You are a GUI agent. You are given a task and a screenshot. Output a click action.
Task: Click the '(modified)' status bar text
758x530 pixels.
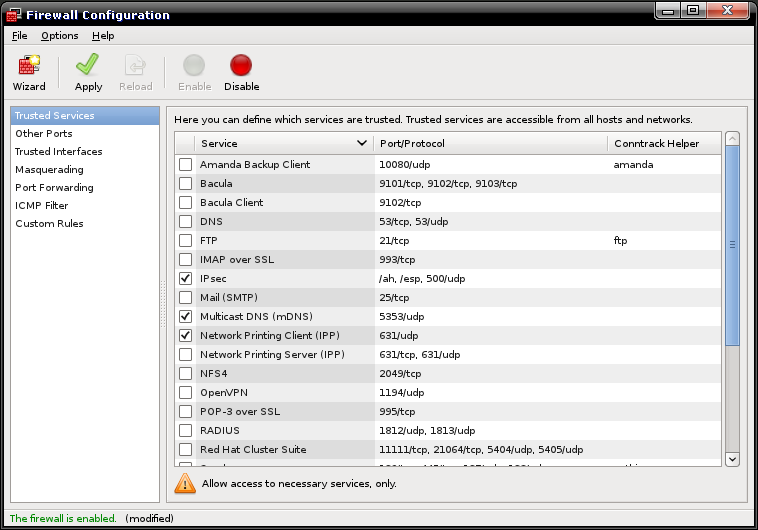pos(149,518)
